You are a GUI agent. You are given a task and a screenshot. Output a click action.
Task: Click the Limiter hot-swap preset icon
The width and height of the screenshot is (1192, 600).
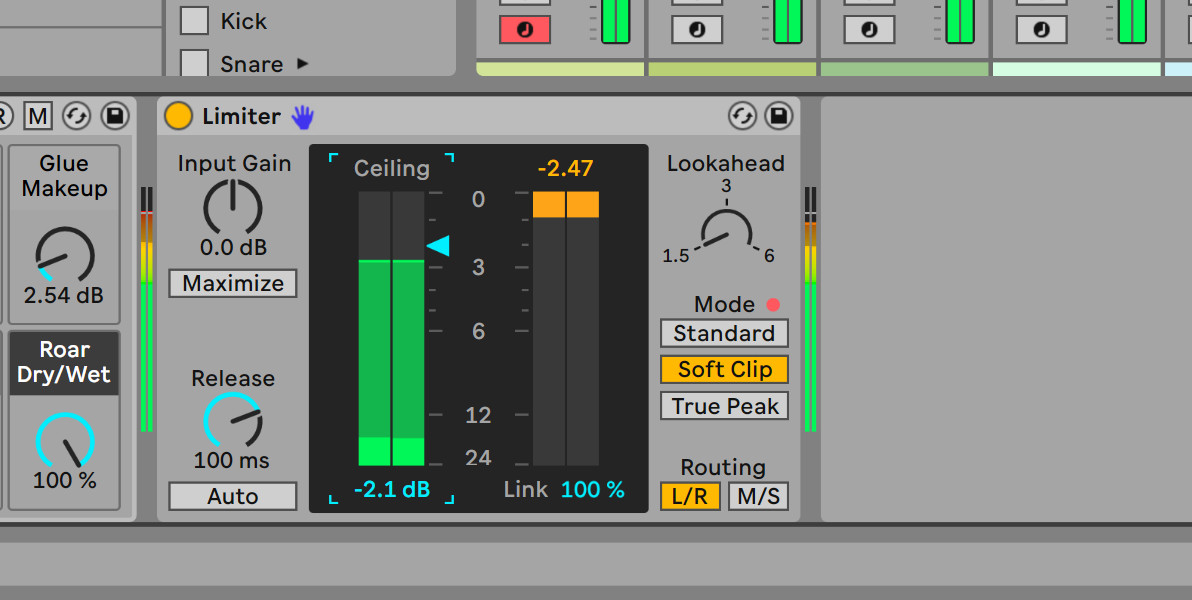[742, 116]
